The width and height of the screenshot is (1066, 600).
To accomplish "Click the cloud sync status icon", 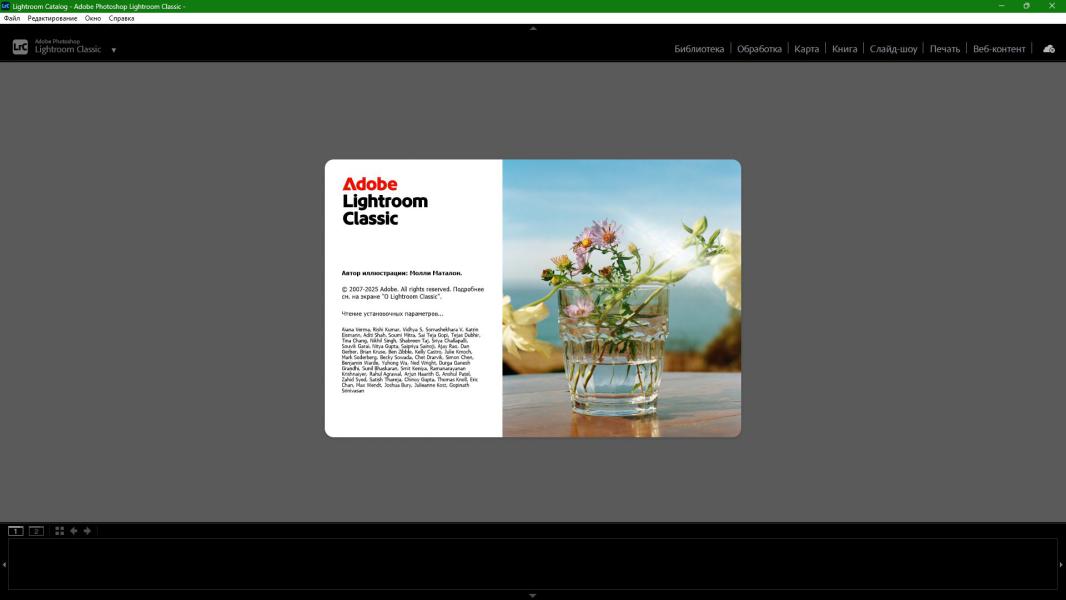I will tap(1048, 48).
